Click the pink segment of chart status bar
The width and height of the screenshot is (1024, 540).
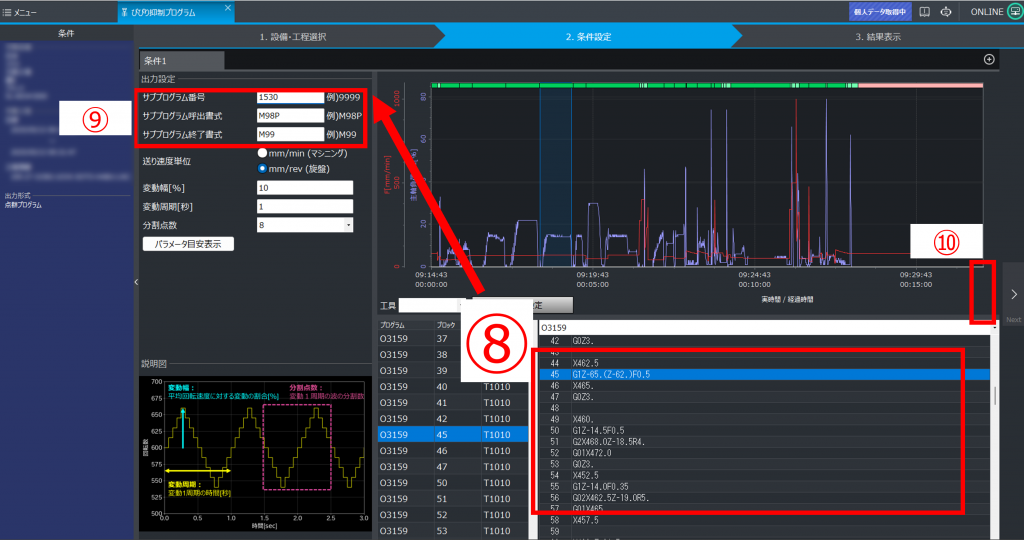(920, 85)
